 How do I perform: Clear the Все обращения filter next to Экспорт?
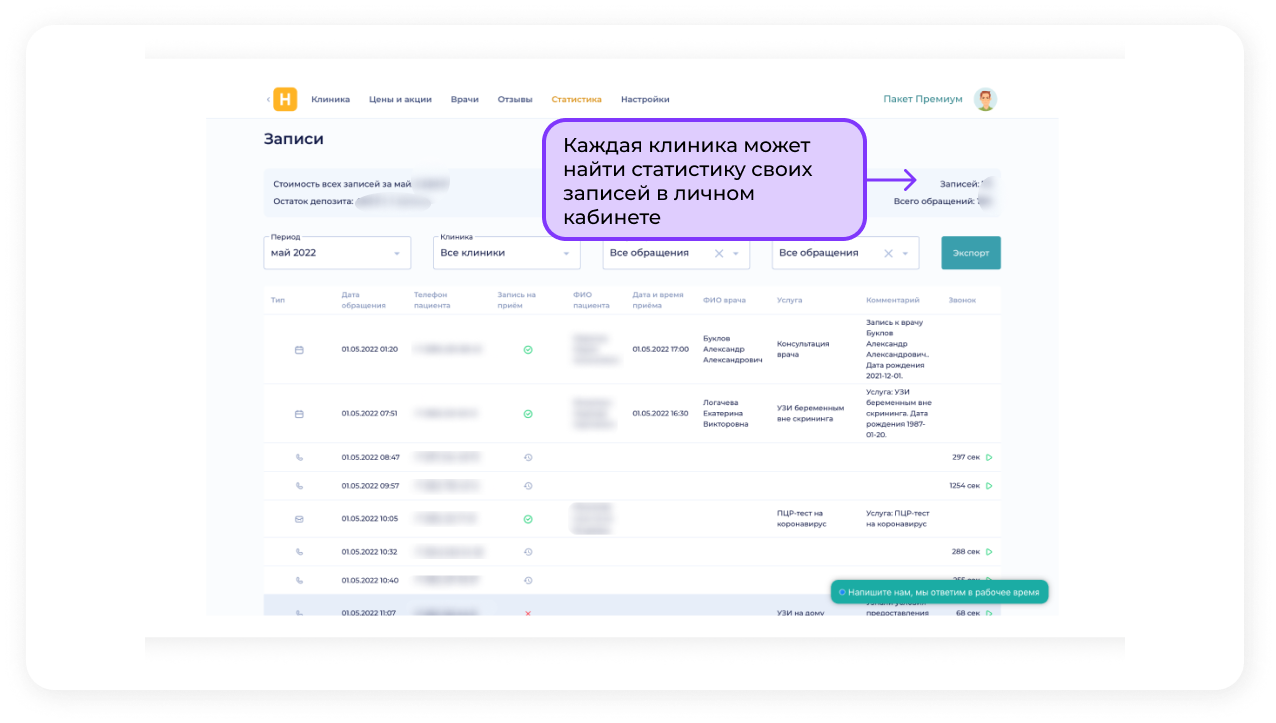[x=888, y=253]
